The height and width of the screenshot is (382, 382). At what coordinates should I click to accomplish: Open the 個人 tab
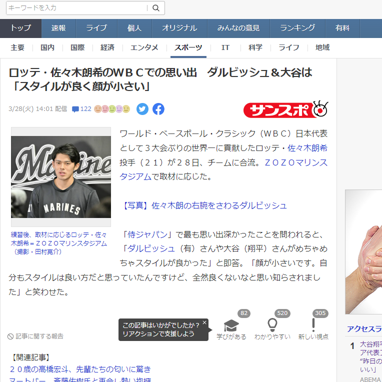pos(134,28)
